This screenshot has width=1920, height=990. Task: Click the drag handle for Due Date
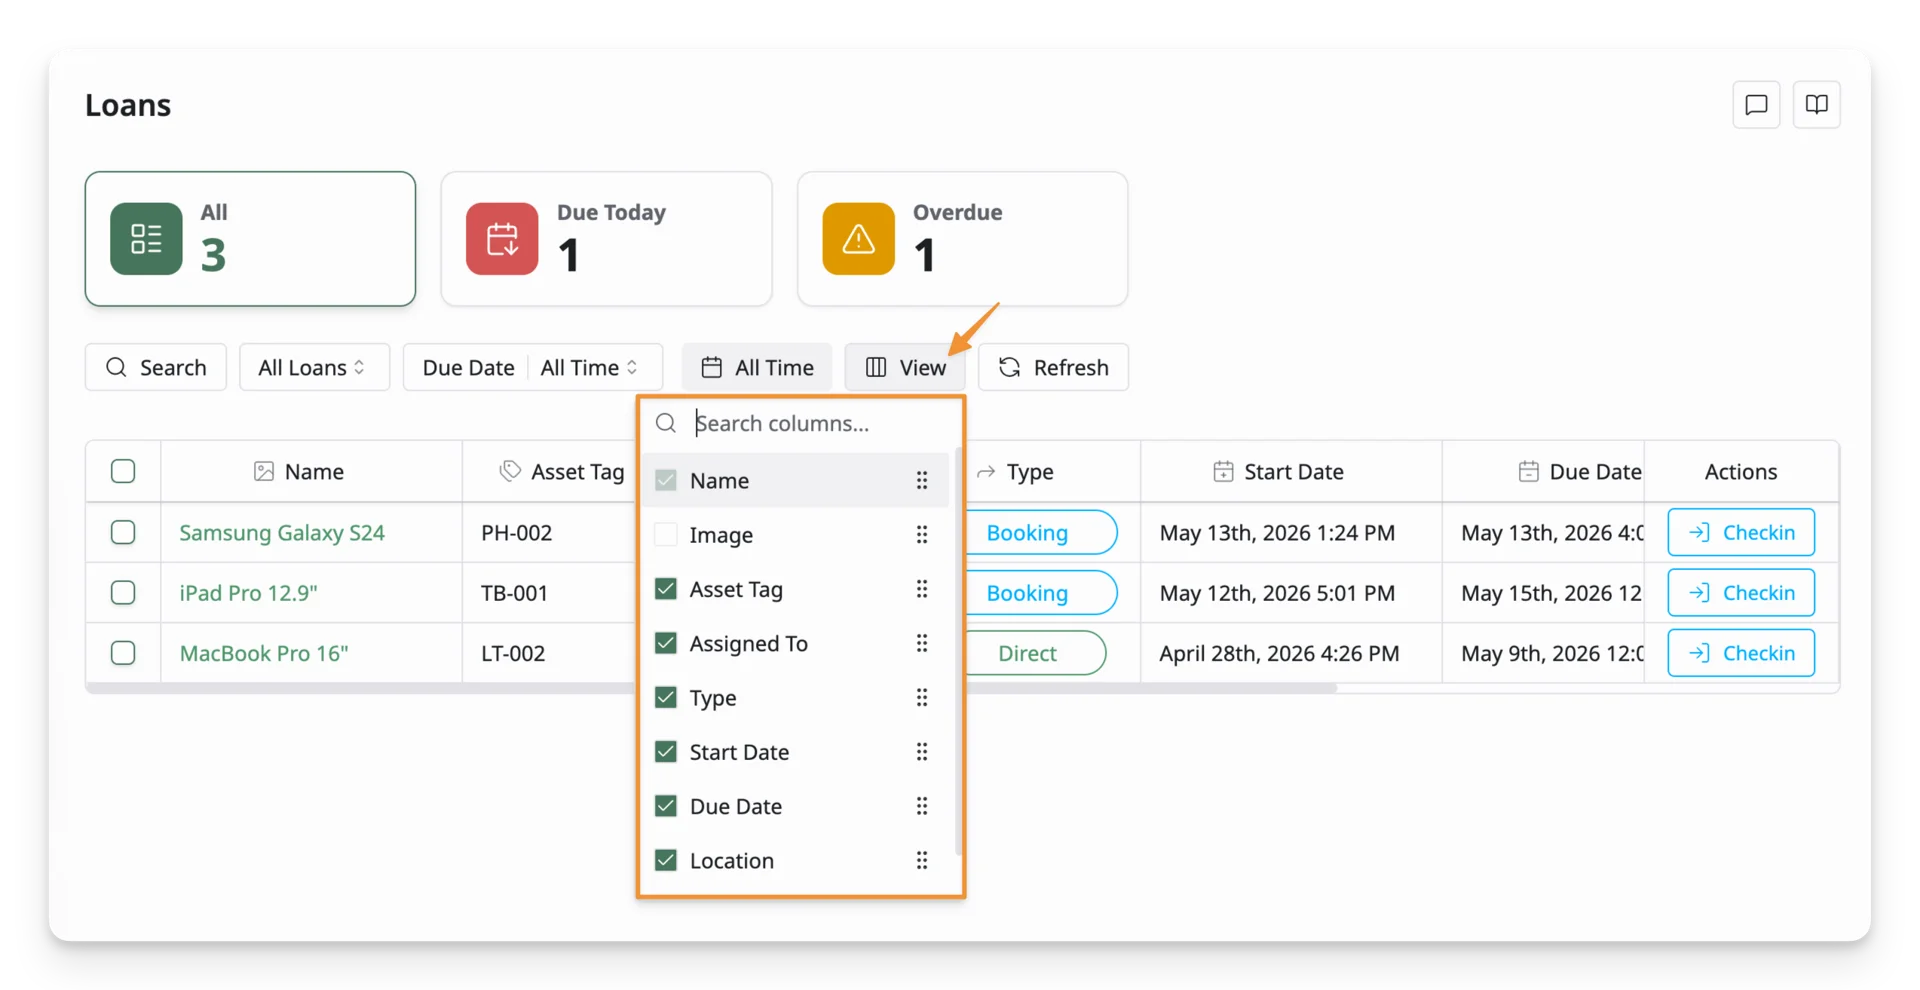click(x=922, y=806)
